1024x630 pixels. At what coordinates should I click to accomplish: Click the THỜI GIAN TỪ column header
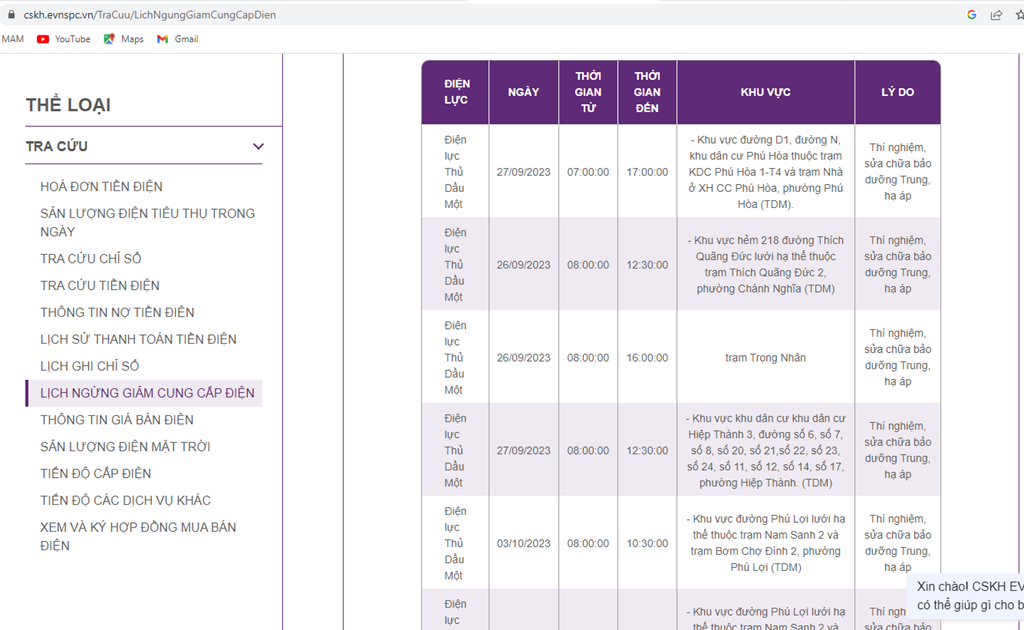click(x=588, y=92)
